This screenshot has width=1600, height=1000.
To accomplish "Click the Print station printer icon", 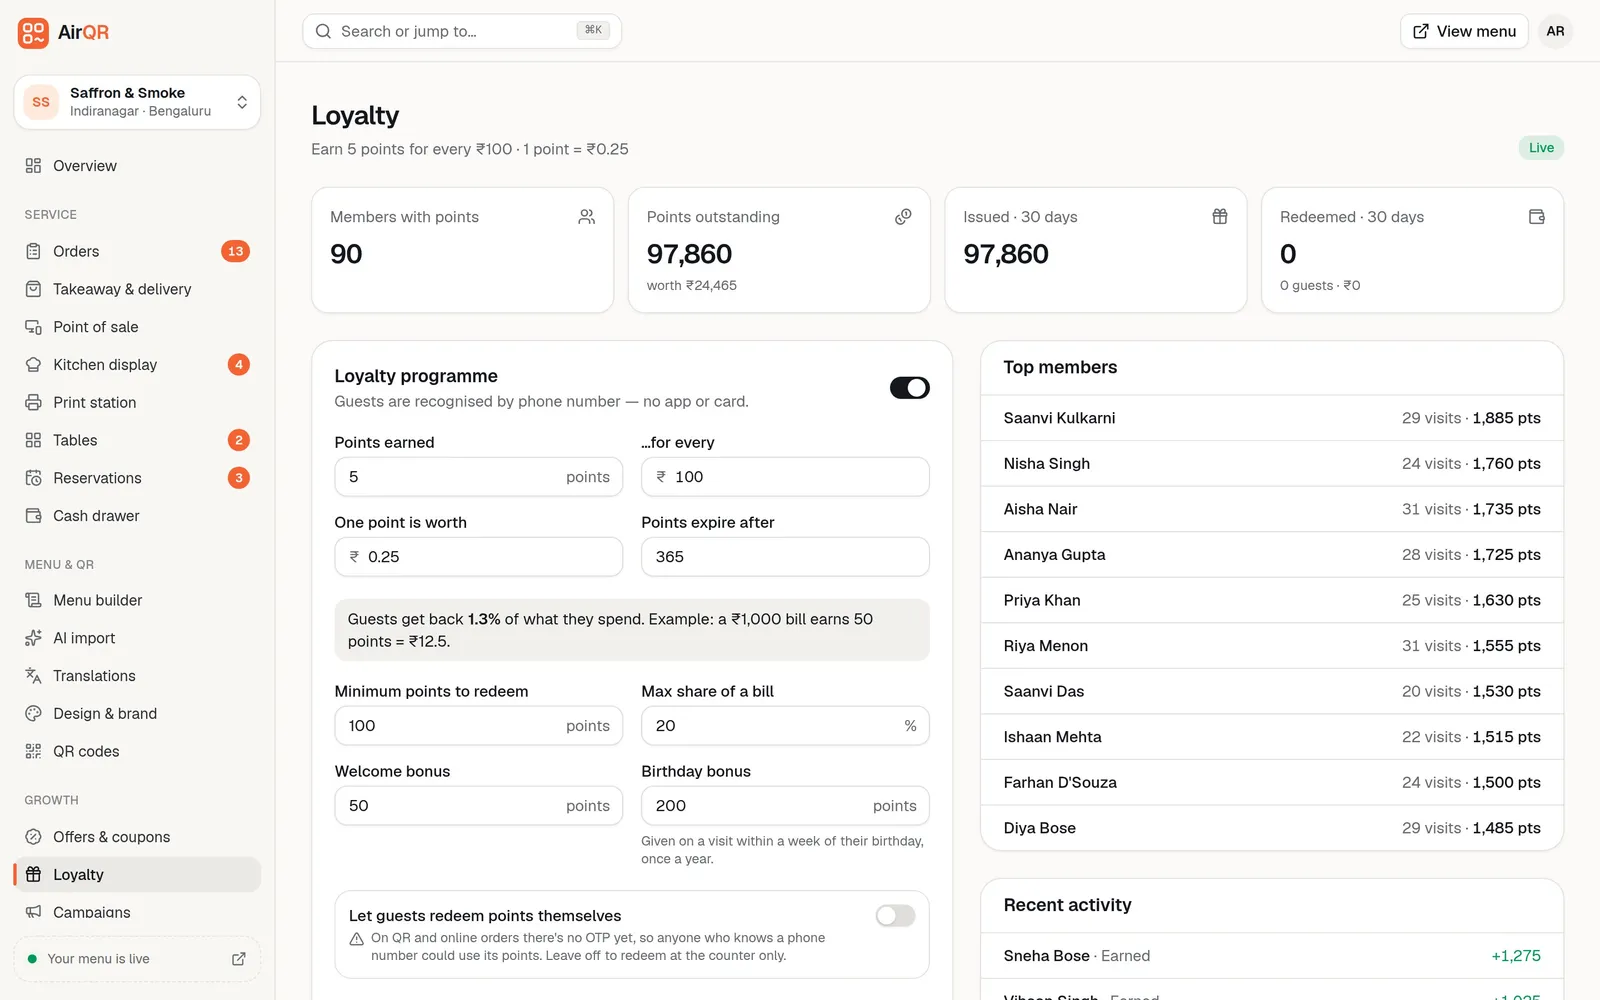I will pyautogui.click(x=33, y=403).
